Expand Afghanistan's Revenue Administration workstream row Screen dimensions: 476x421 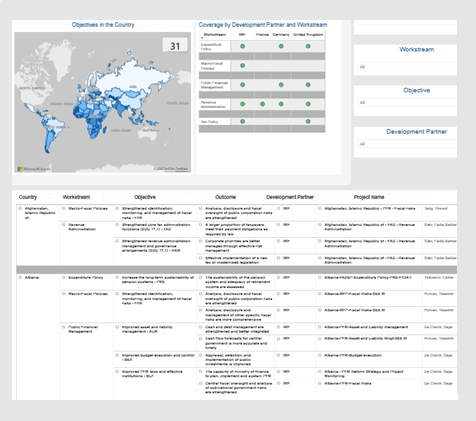click(x=63, y=225)
